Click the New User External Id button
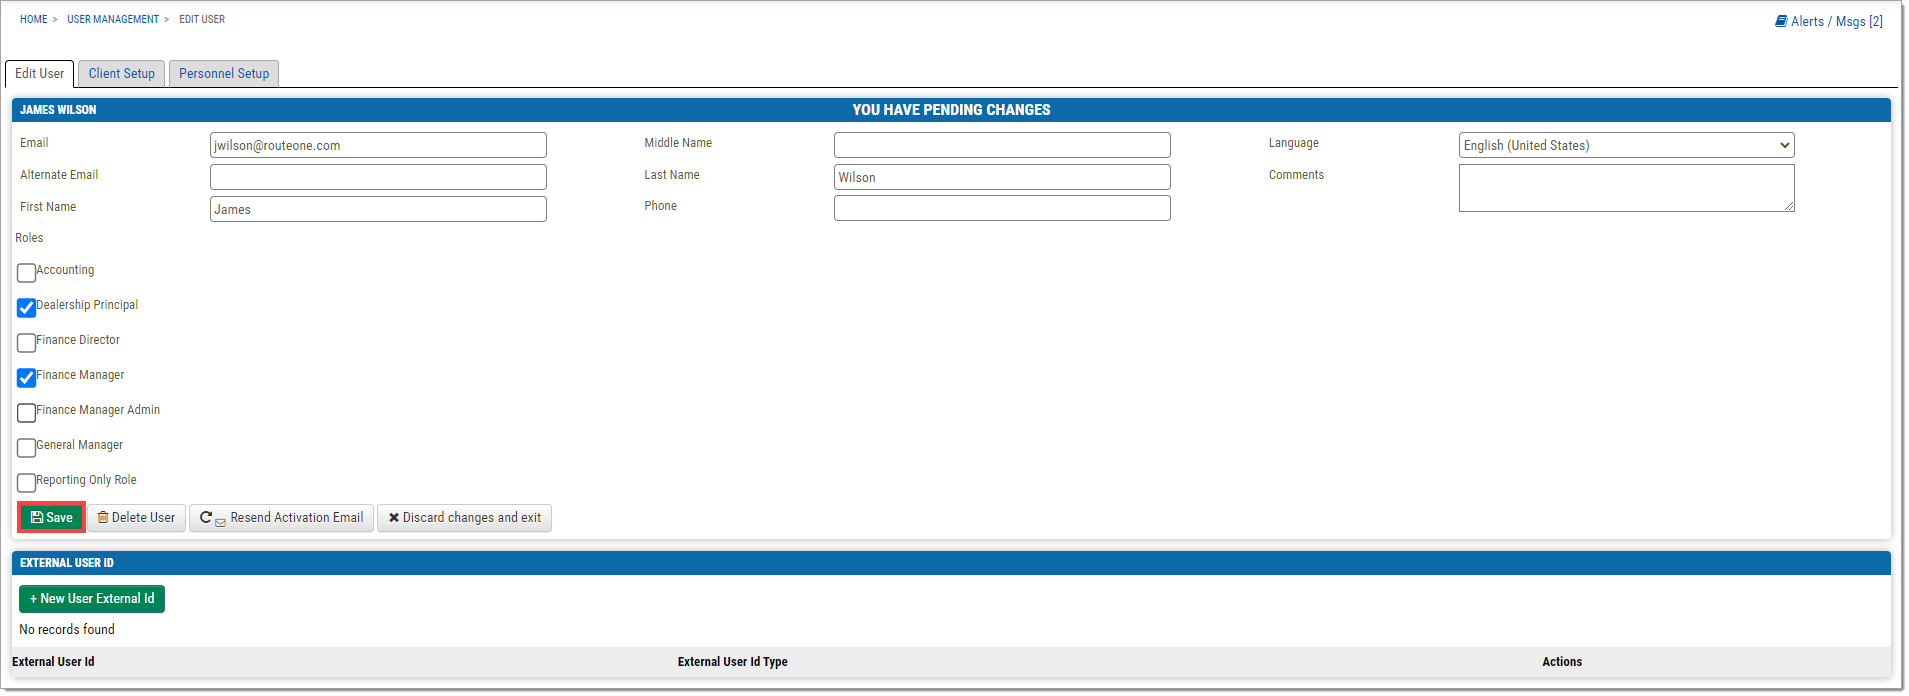Image resolution: width=1909 pixels, height=696 pixels. pos(92,599)
